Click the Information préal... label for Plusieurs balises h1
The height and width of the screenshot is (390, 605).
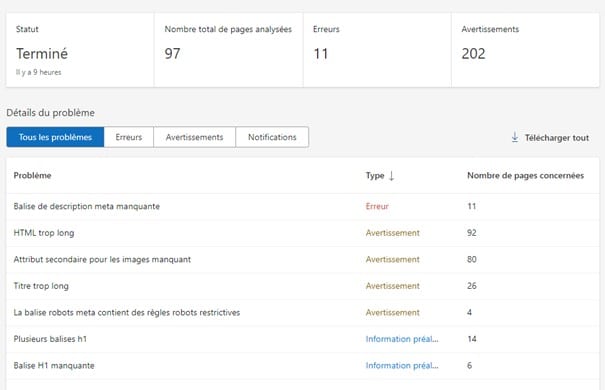[x=402, y=339]
